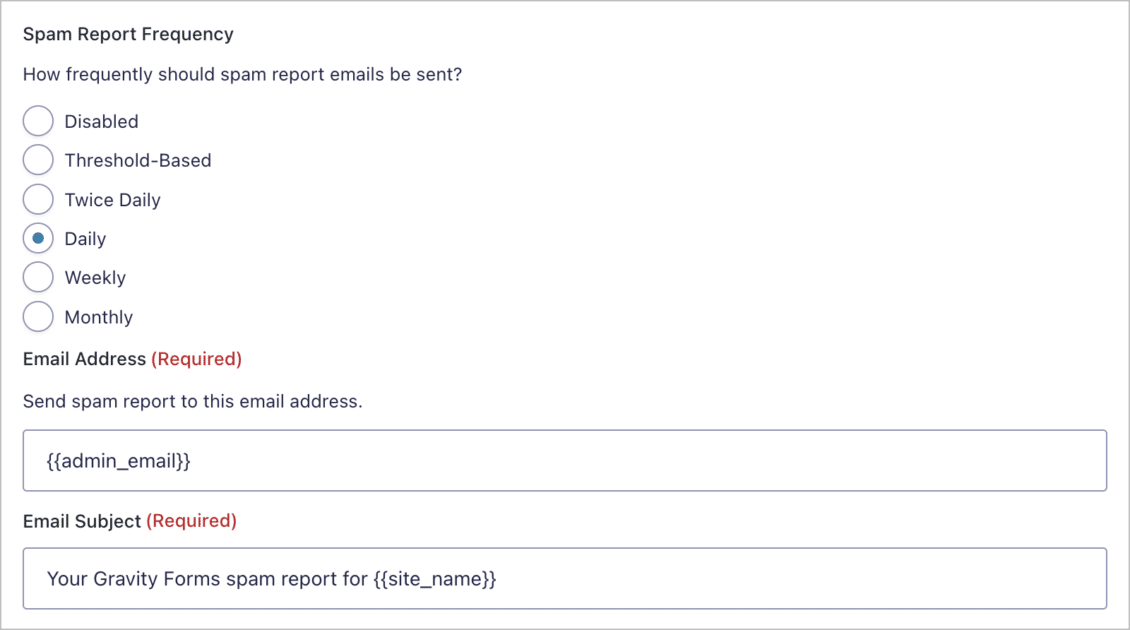Click inside the Email Subject field
The image size is (1130, 630).
(565, 578)
